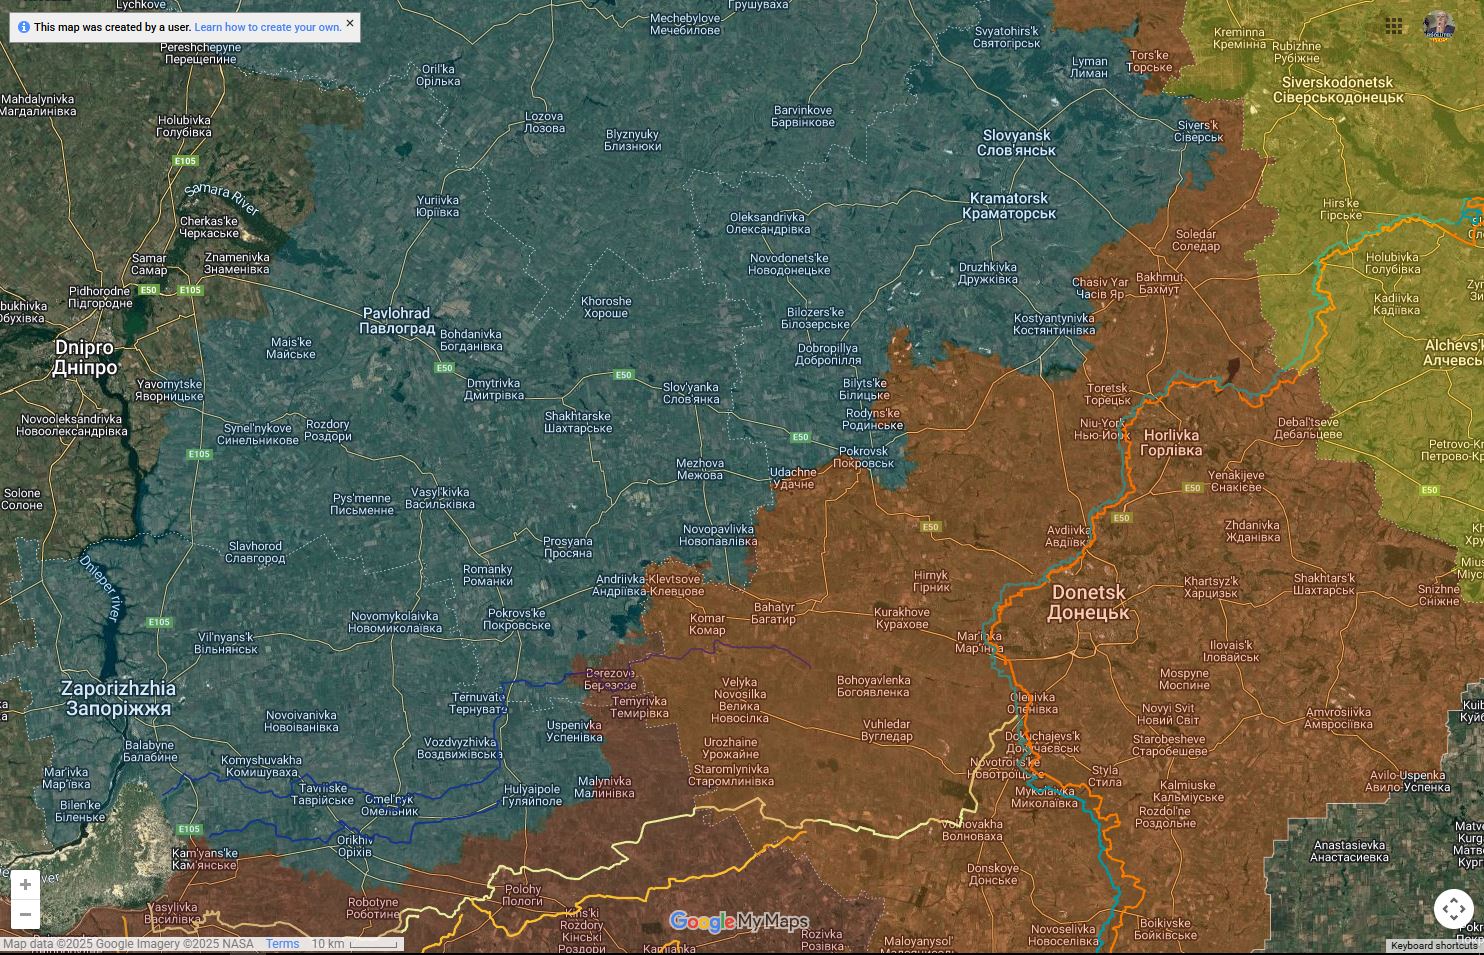
Task: Click the Samara River label
Action: [x=222, y=199]
